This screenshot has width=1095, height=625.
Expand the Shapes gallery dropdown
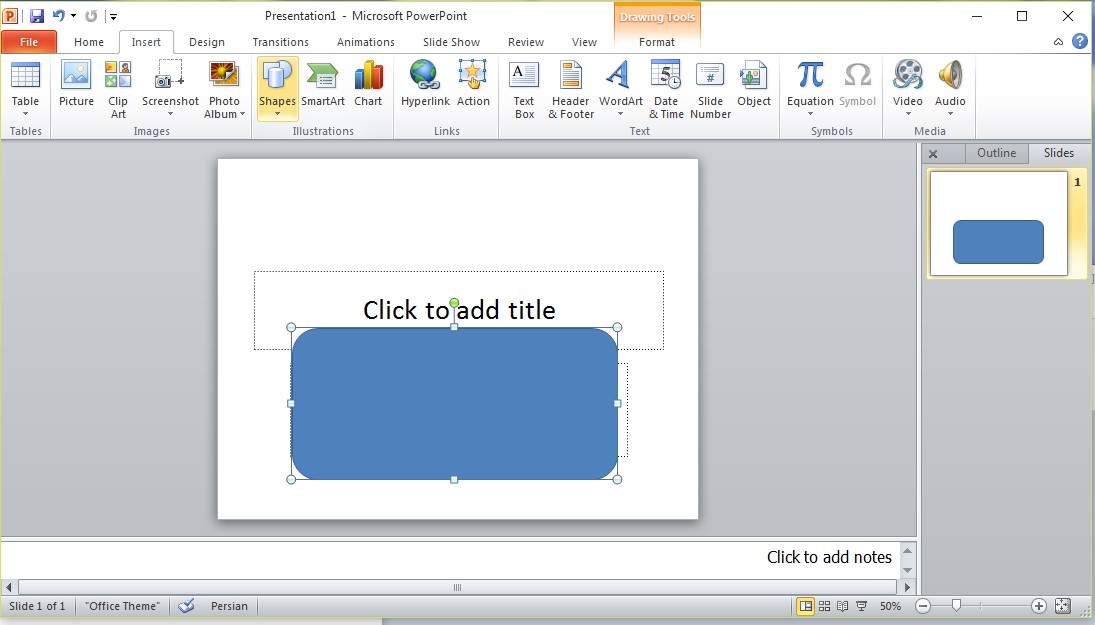point(277,113)
